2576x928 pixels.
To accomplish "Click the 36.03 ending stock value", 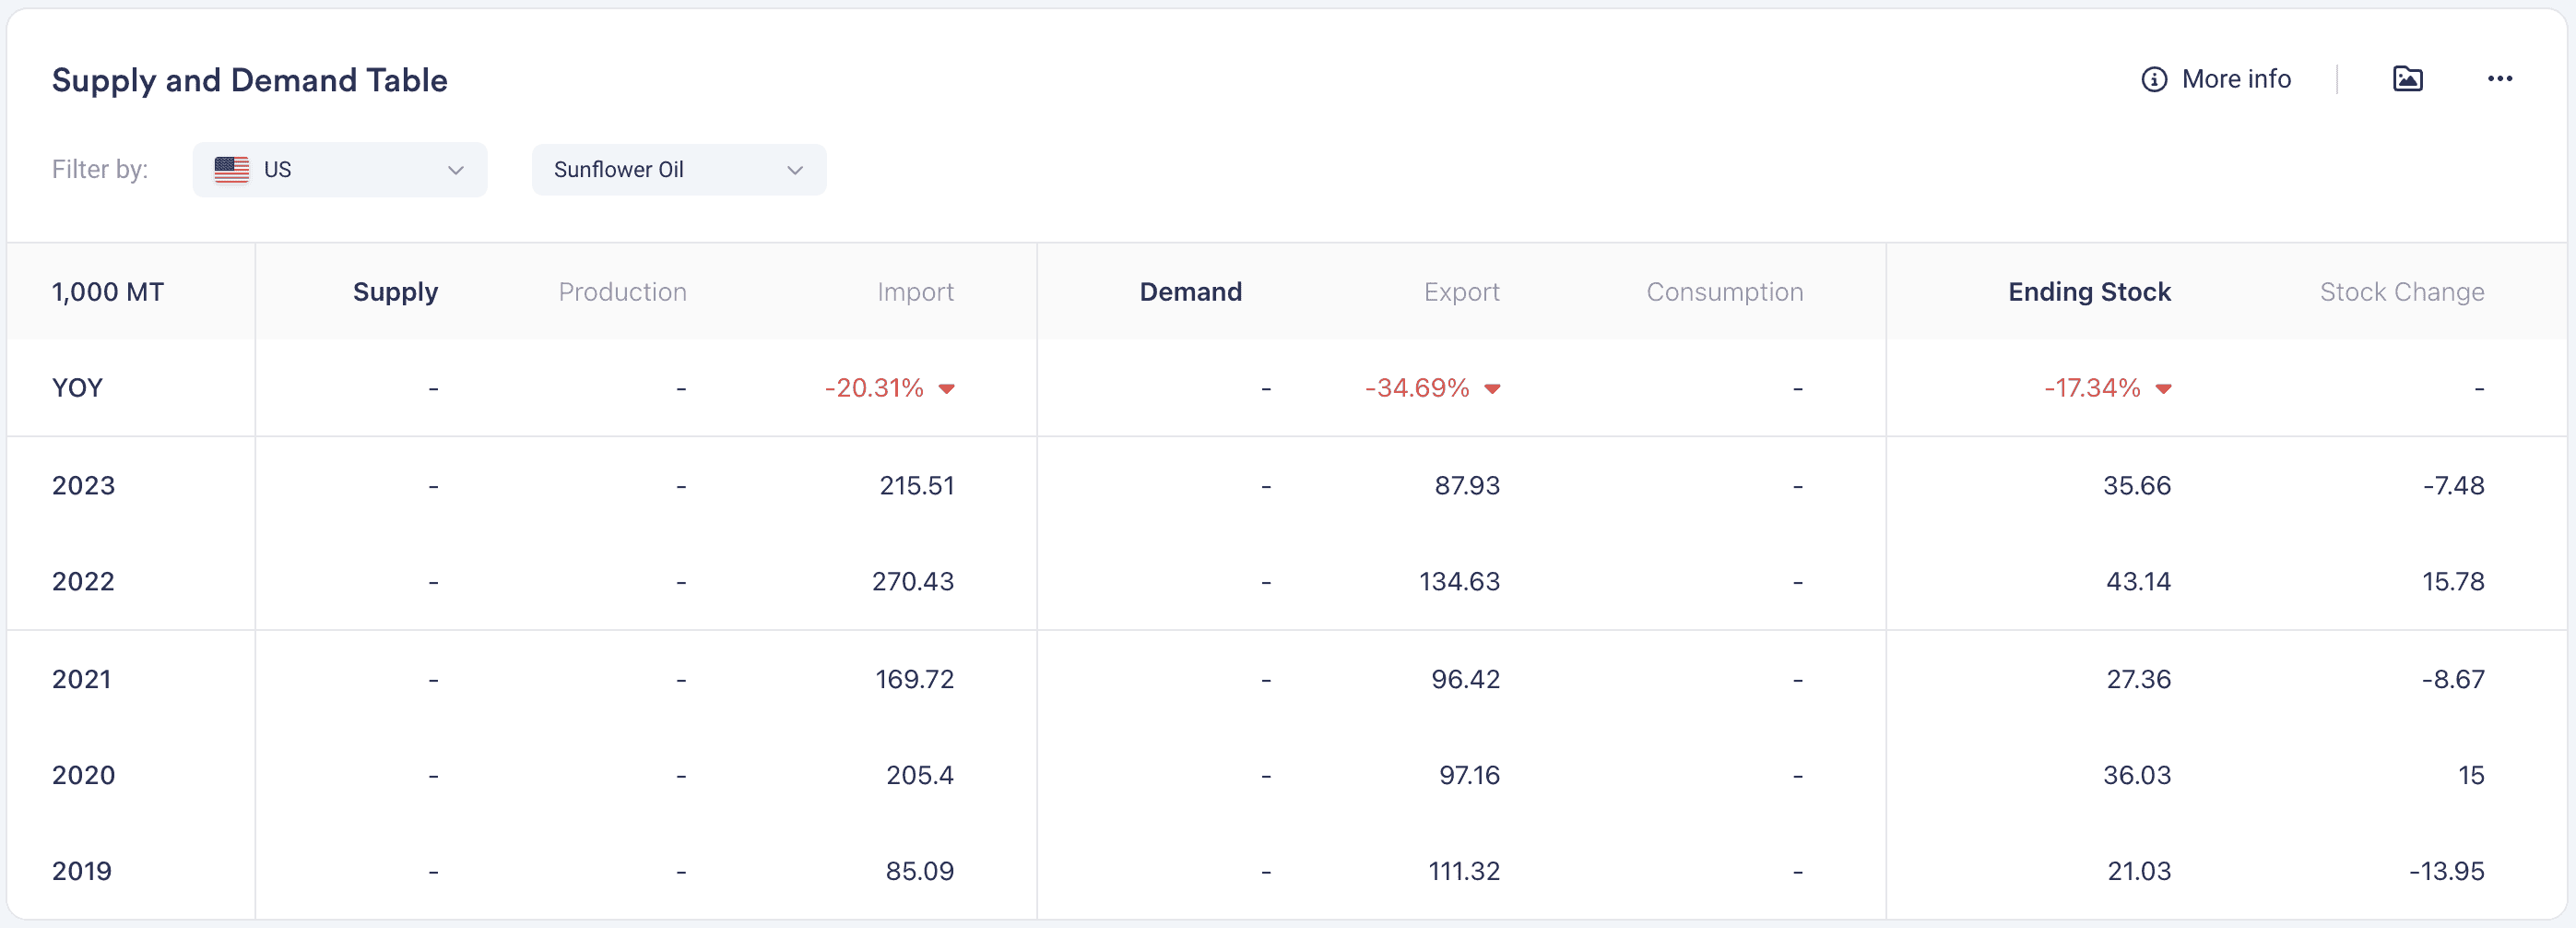I will click(2137, 775).
